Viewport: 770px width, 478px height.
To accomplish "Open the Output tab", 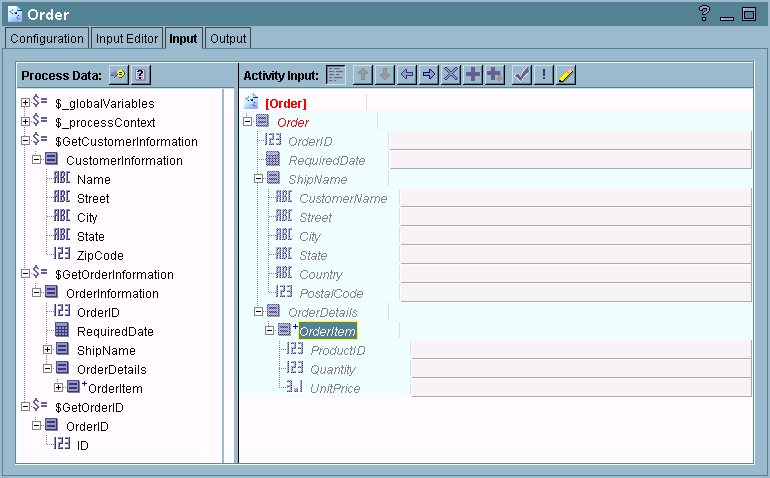I will pos(228,39).
